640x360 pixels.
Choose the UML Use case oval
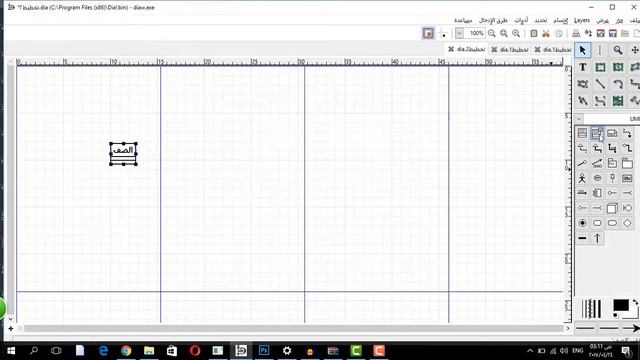[x=597, y=178]
